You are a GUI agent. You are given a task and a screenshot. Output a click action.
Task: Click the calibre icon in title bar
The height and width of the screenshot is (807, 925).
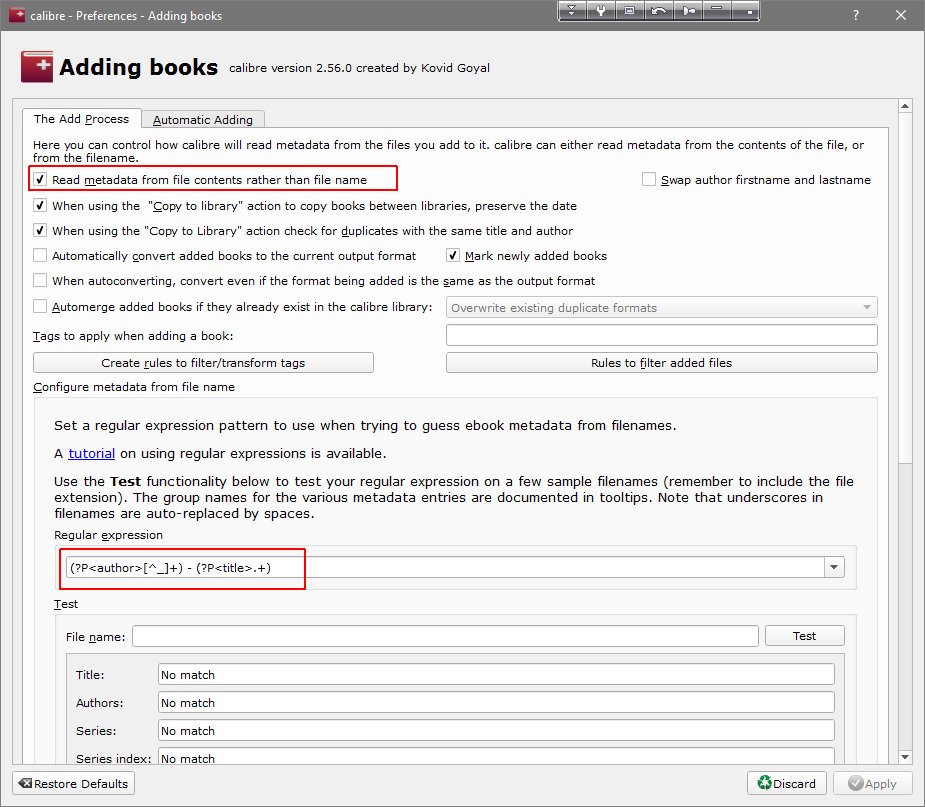coord(17,15)
